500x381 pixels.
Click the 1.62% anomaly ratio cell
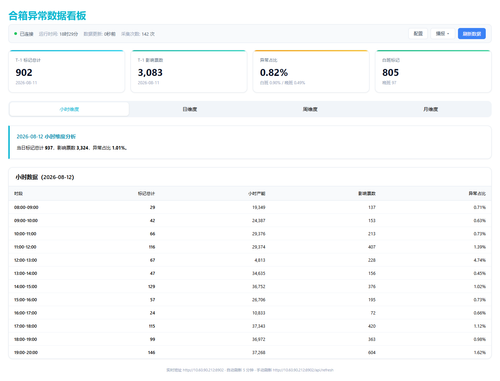480,353
